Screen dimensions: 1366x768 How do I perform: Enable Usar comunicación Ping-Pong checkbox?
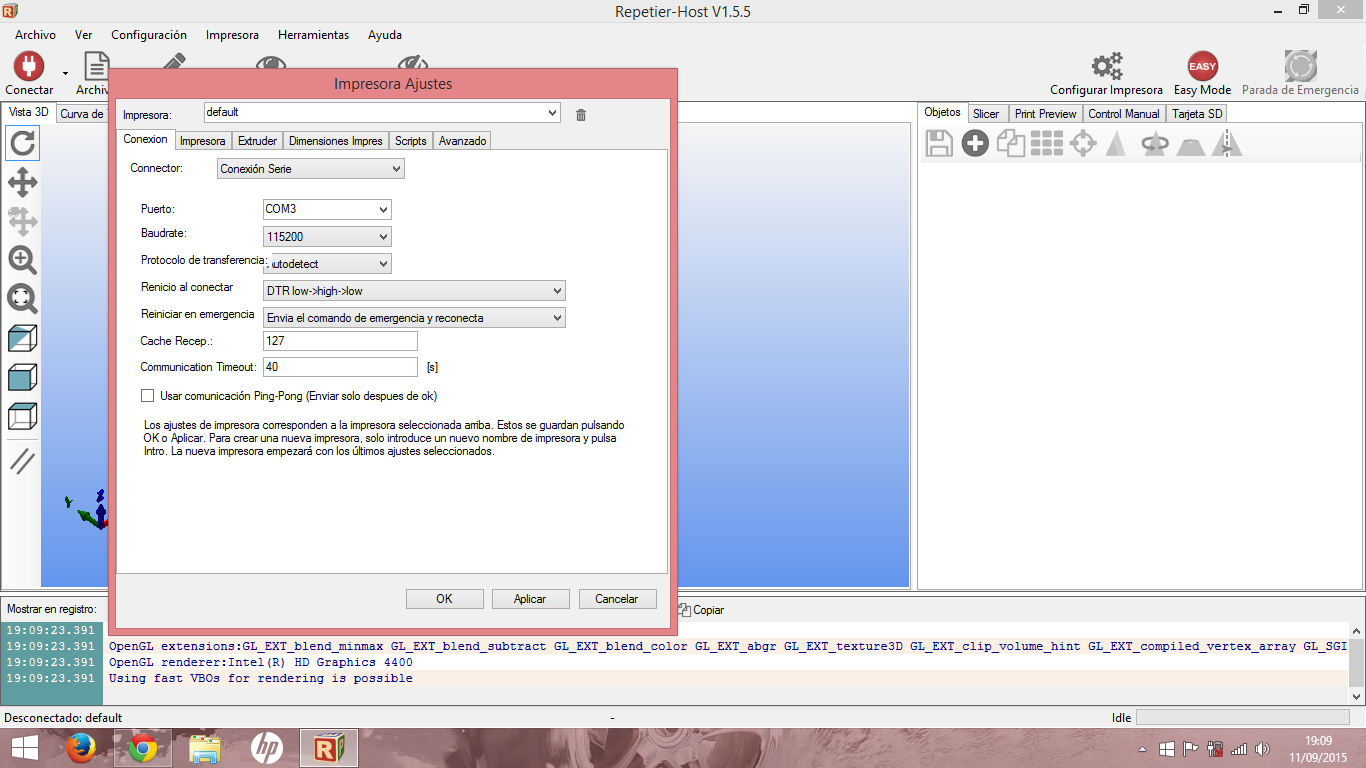click(148, 396)
